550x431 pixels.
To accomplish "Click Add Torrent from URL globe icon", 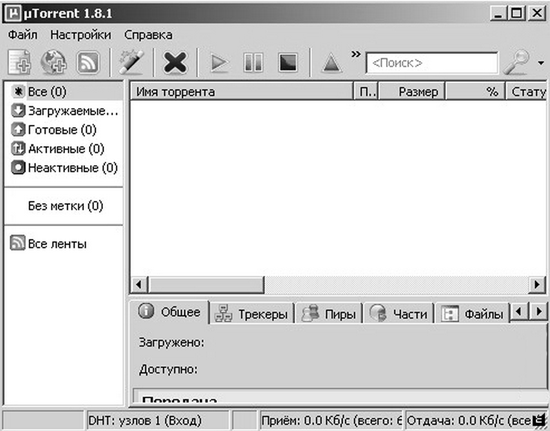I will point(54,63).
